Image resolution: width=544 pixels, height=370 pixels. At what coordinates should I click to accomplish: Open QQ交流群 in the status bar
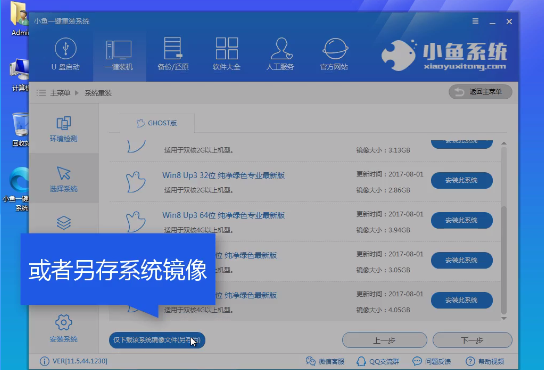[378, 361]
